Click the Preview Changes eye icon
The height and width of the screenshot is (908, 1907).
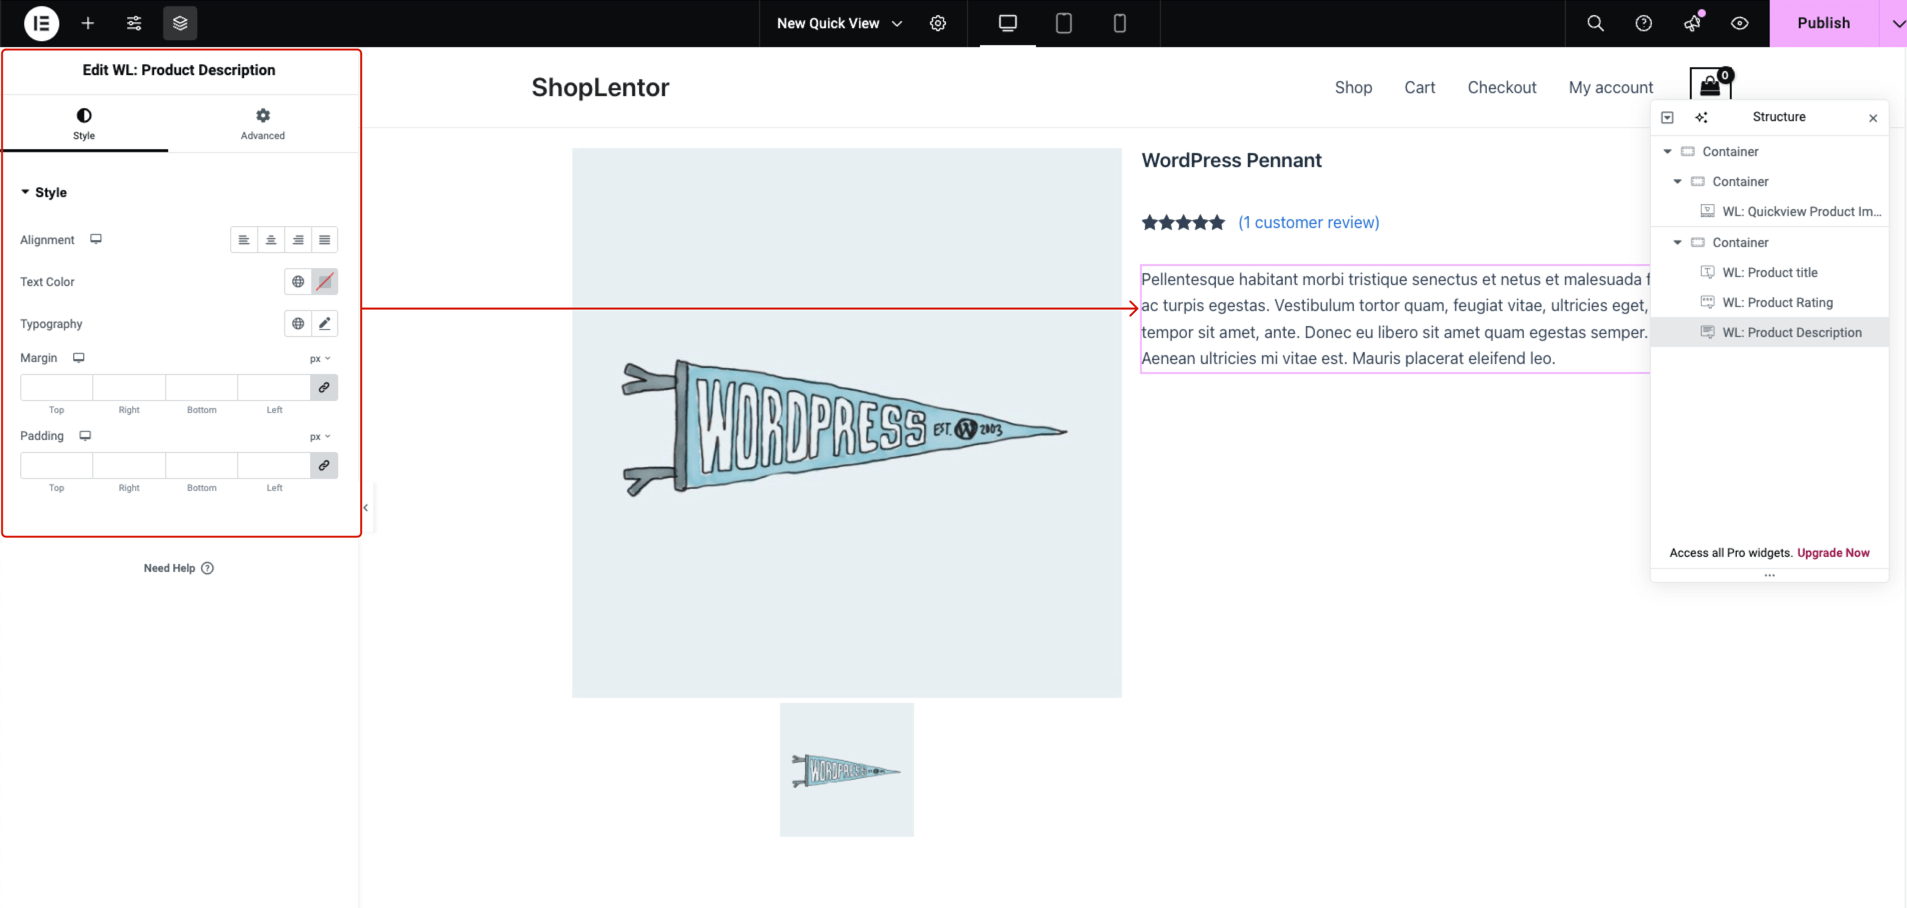point(1740,23)
